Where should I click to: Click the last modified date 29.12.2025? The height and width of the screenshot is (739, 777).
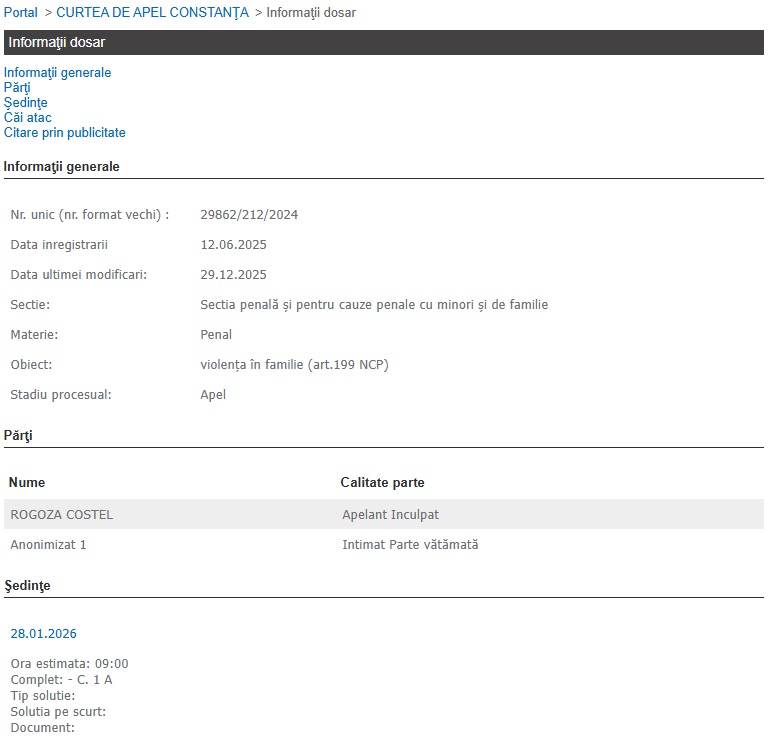pyautogui.click(x=233, y=275)
